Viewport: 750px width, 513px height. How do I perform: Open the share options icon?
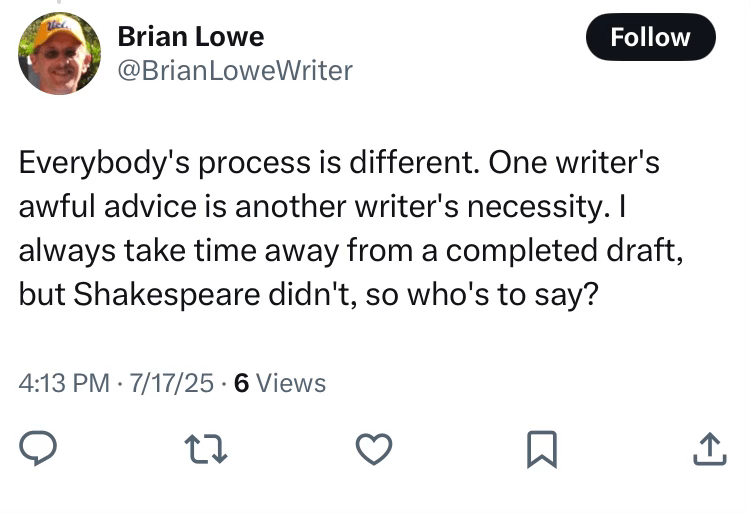click(x=707, y=450)
